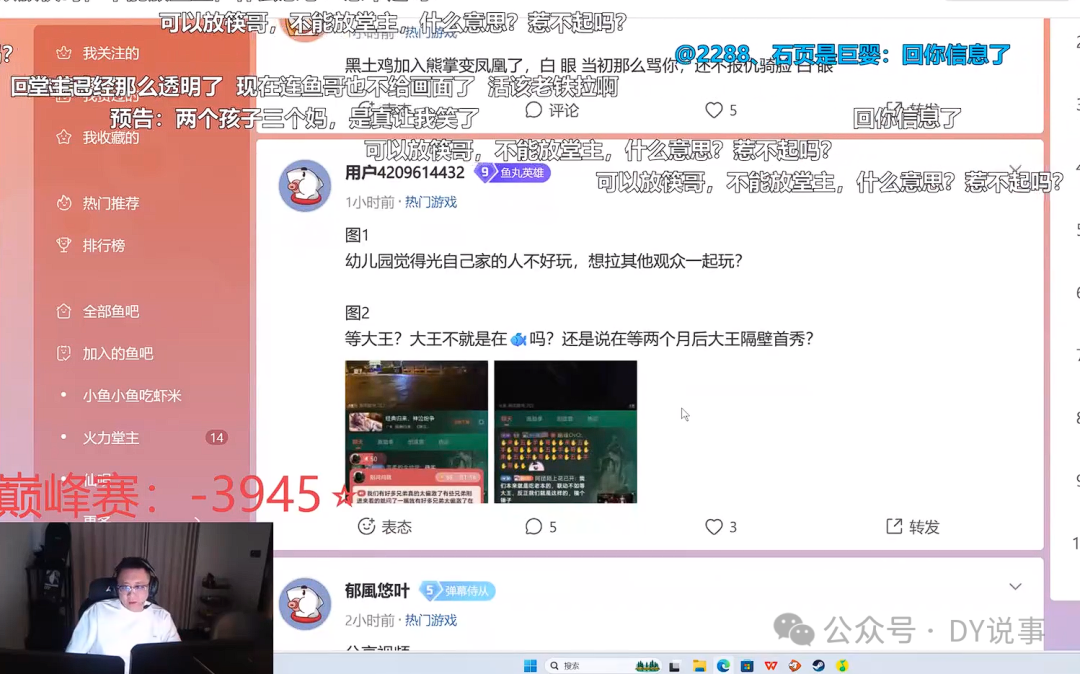Screen dimensions: 1080x674
Task: Open 全部鱼吧 list
Action: coord(110,311)
